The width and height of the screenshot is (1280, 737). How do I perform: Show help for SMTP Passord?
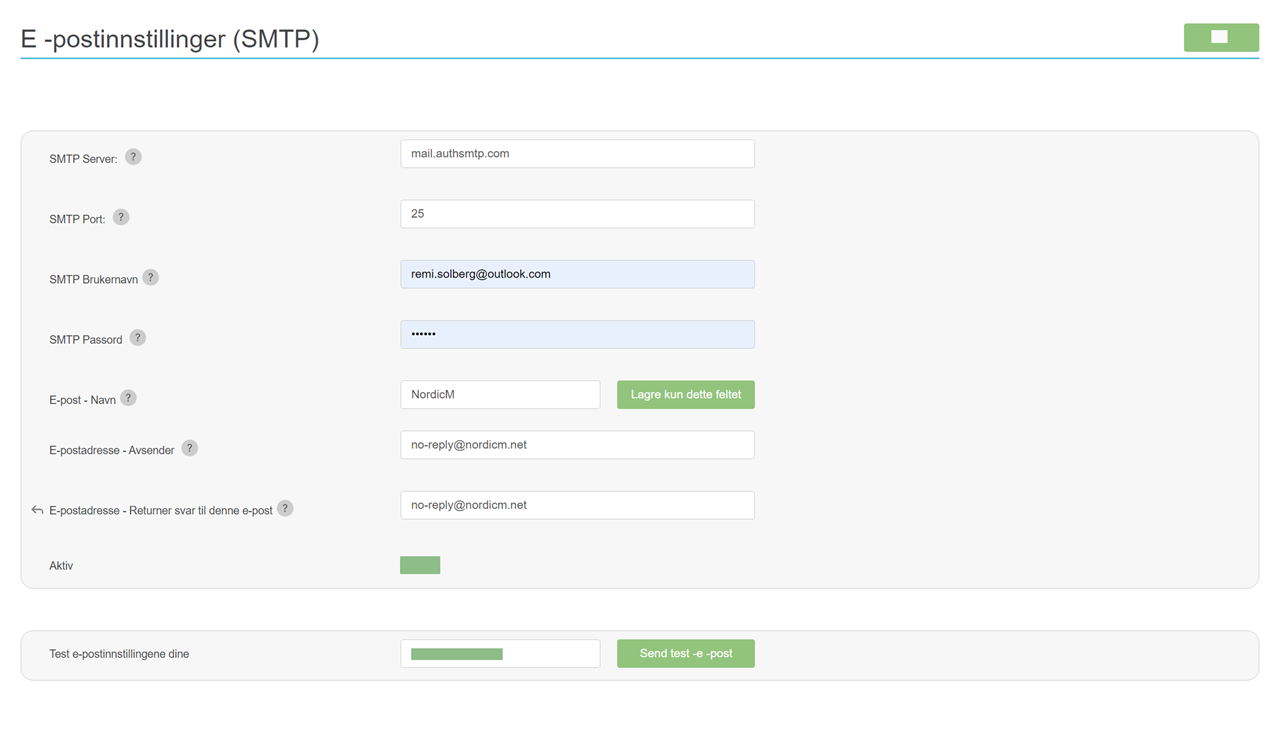pos(138,338)
